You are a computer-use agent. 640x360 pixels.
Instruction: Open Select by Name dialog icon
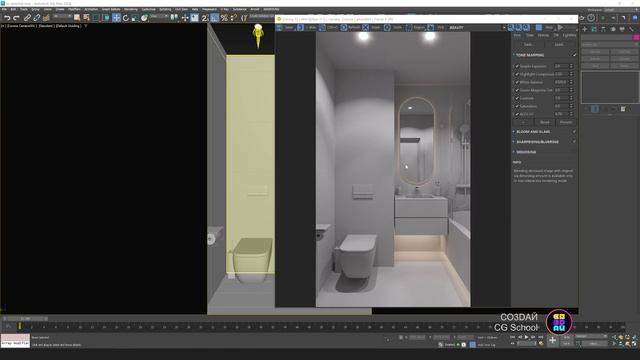coord(86,18)
